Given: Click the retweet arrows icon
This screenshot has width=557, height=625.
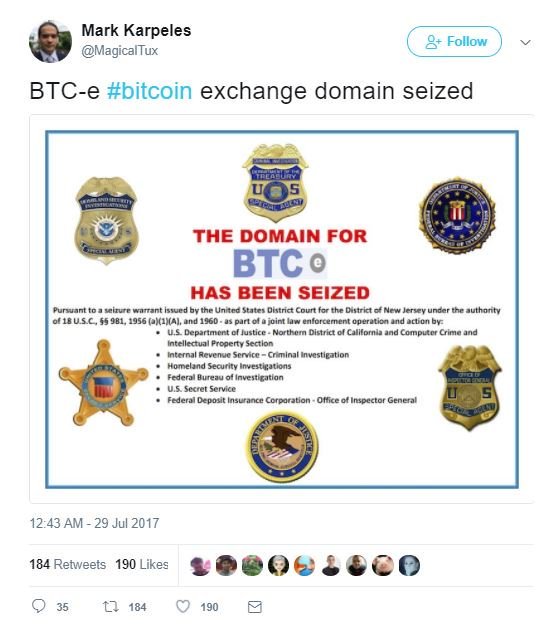Looking at the screenshot, I should pos(110,606).
